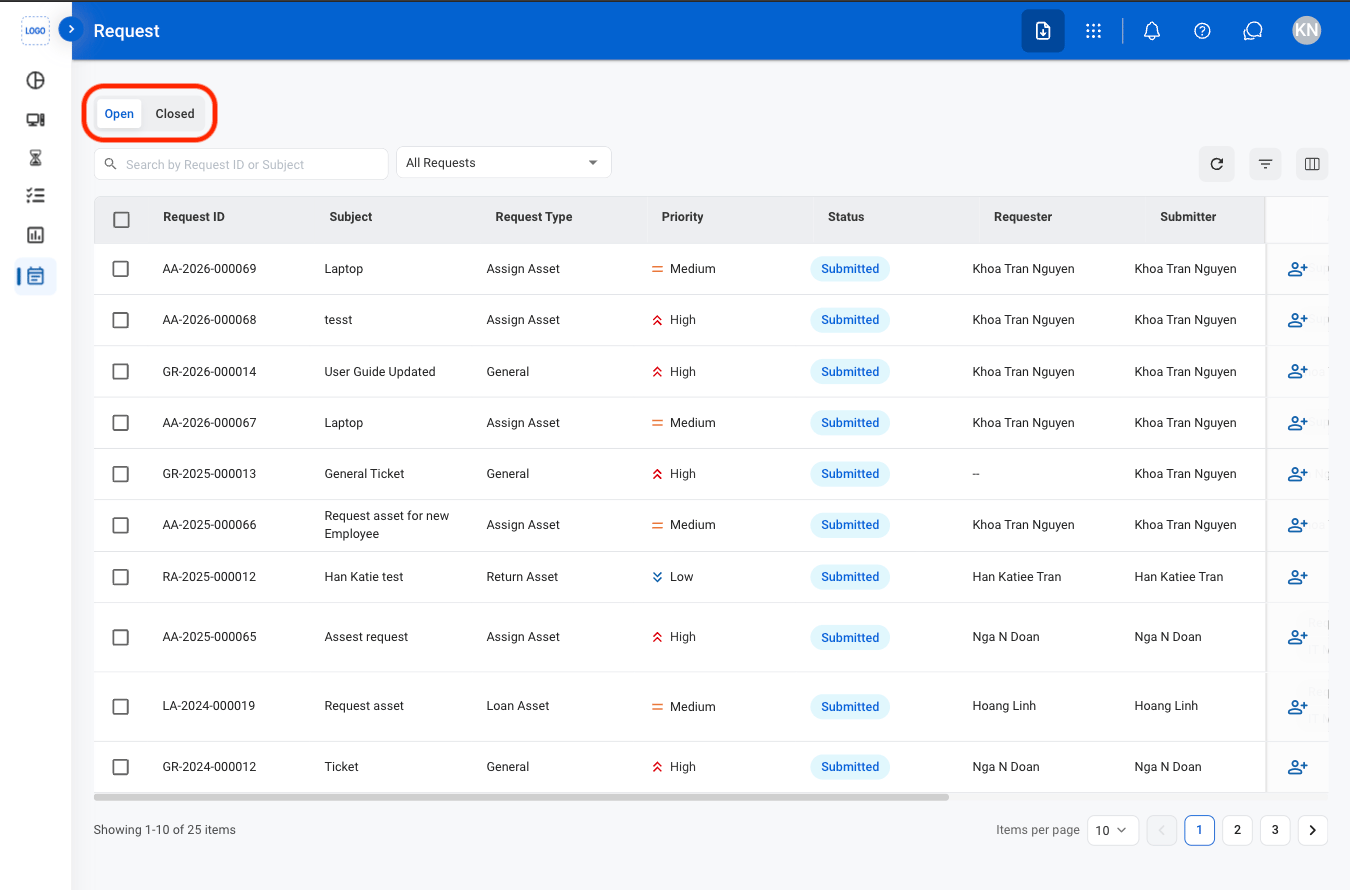Go to page 2 of results
Screen dimensions: 1350x890
[1237, 830]
